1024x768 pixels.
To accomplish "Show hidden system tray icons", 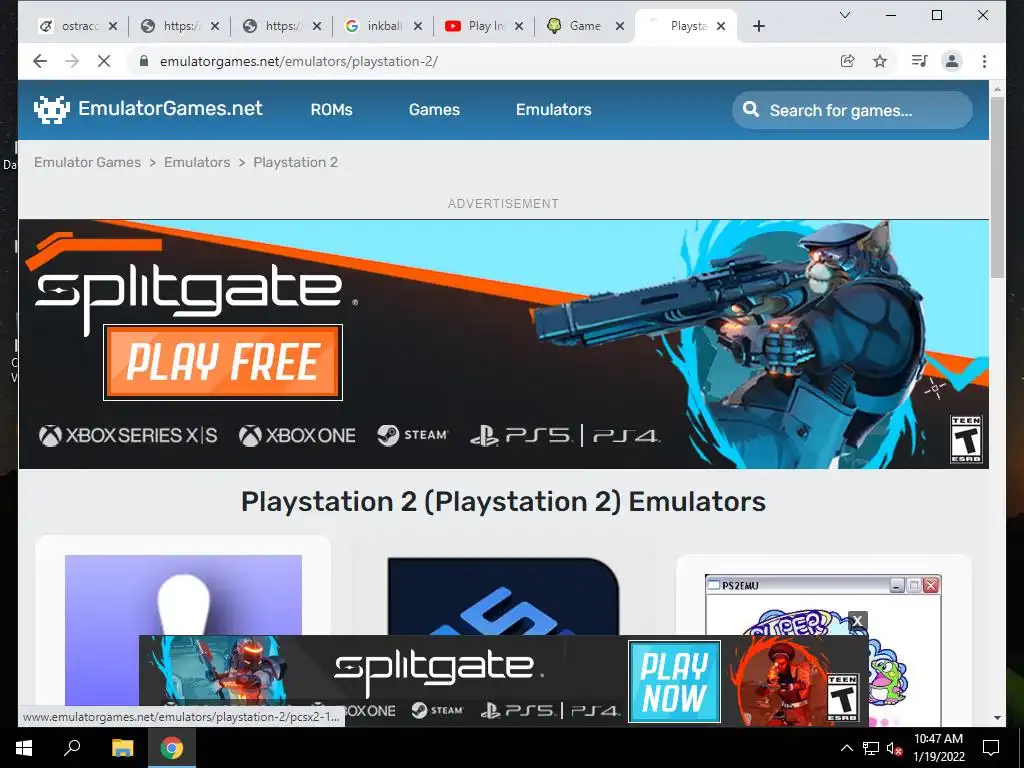I will coord(846,748).
